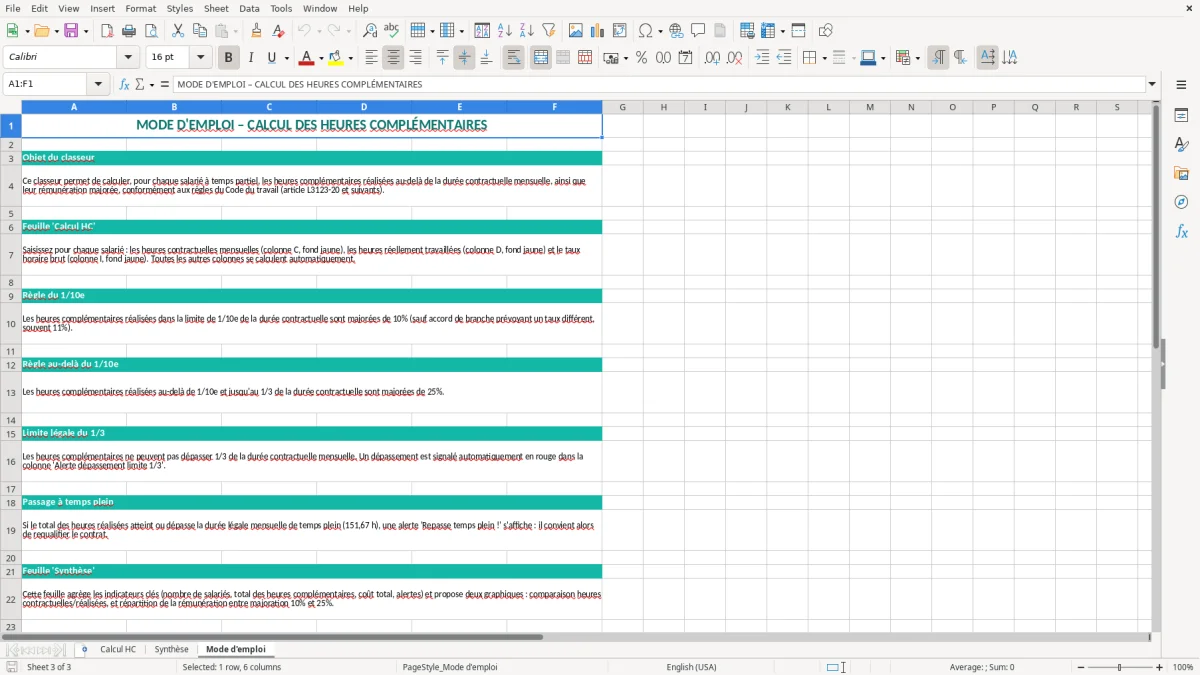Screen dimensions: 1200x675
Task: Expand the Borders dropdown arrow
Action: coord(825,58)
